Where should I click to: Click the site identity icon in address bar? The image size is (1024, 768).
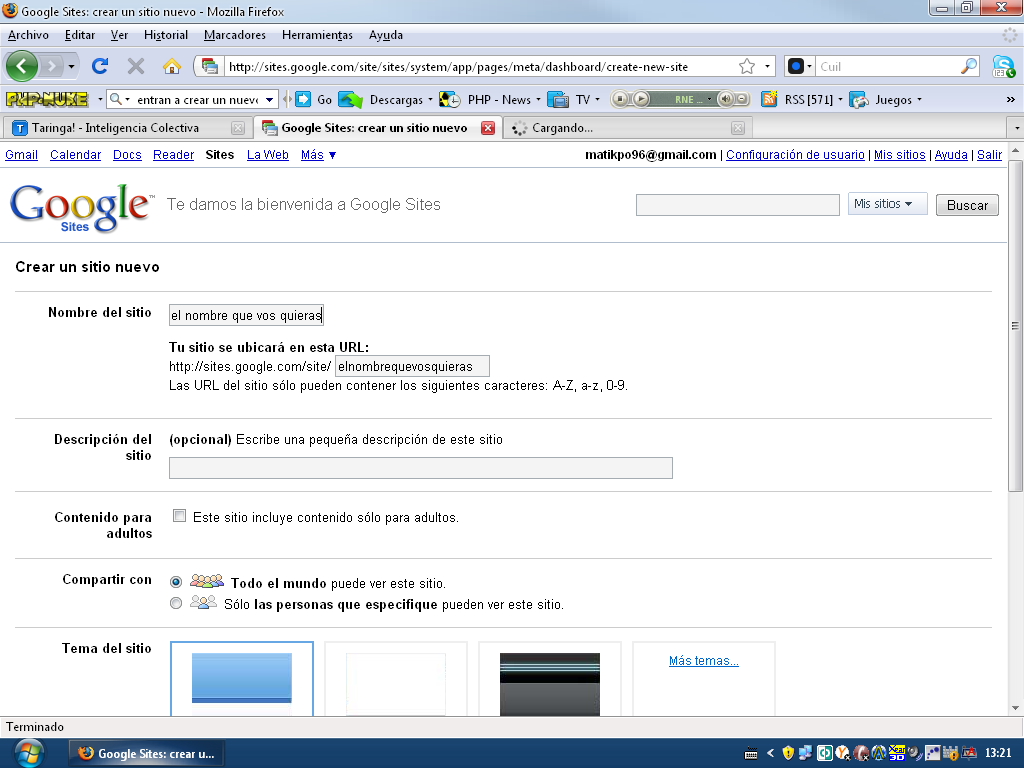tap(210, 66)
